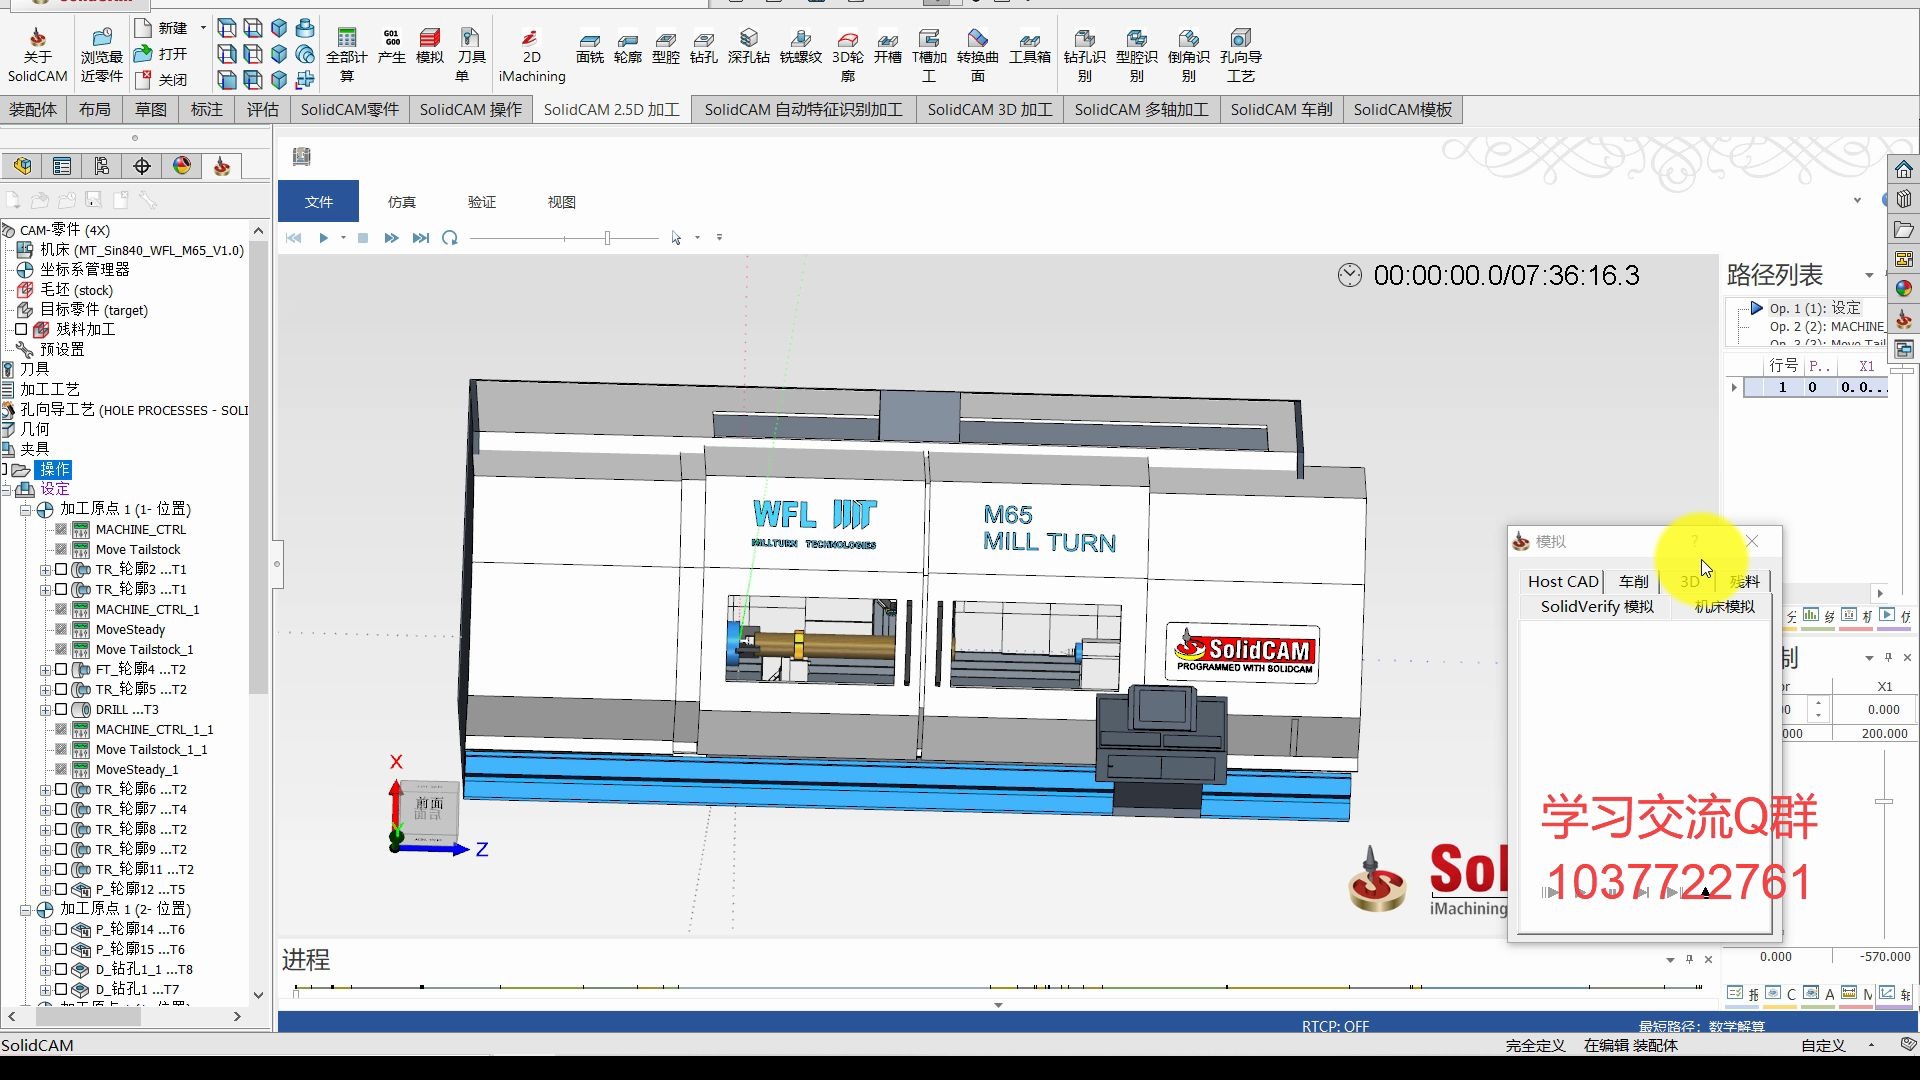
Task: Switch to SolidCAM 车削 ribbon tab
Action: pyautogui.click(x=1280, y=110)
